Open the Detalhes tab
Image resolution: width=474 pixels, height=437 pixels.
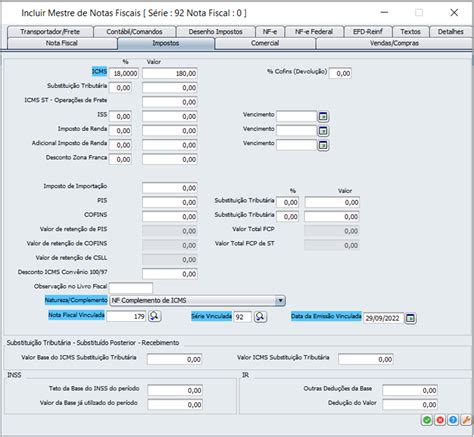(451, 32)
